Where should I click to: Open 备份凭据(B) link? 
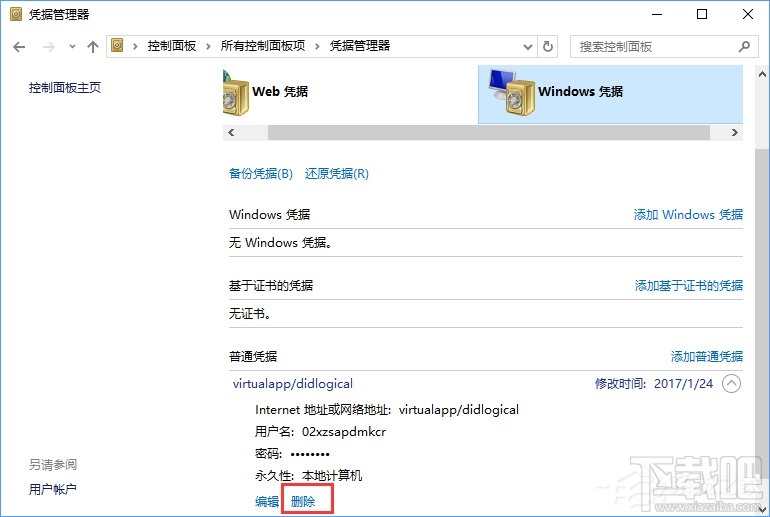[261, 174]
